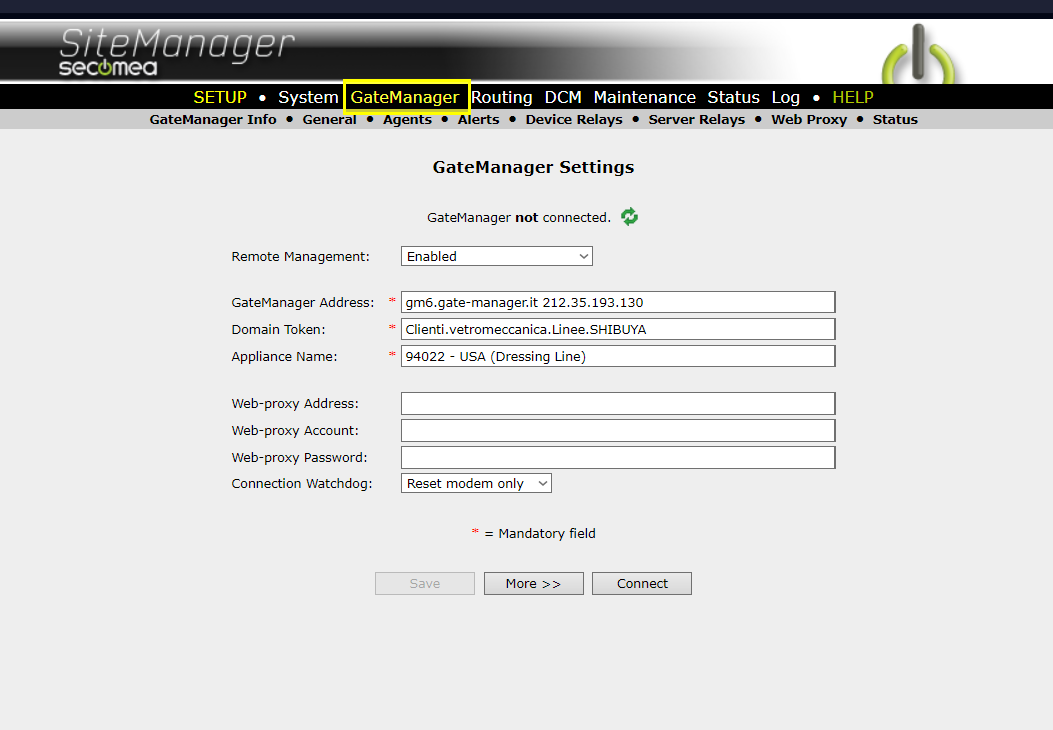1053x730 pixels.
Task: Click the Web-proxy Account input field
Action: point(618,430)
